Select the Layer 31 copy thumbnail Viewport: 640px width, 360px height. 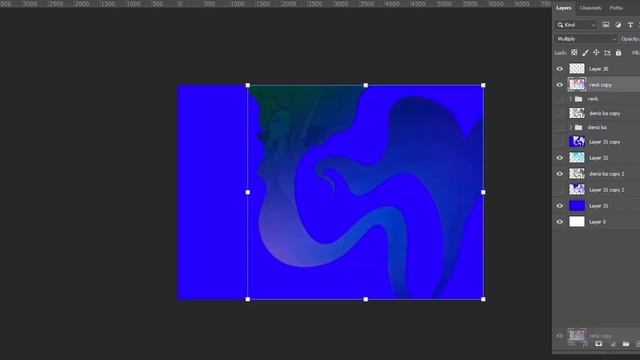(x=577, y=142)
